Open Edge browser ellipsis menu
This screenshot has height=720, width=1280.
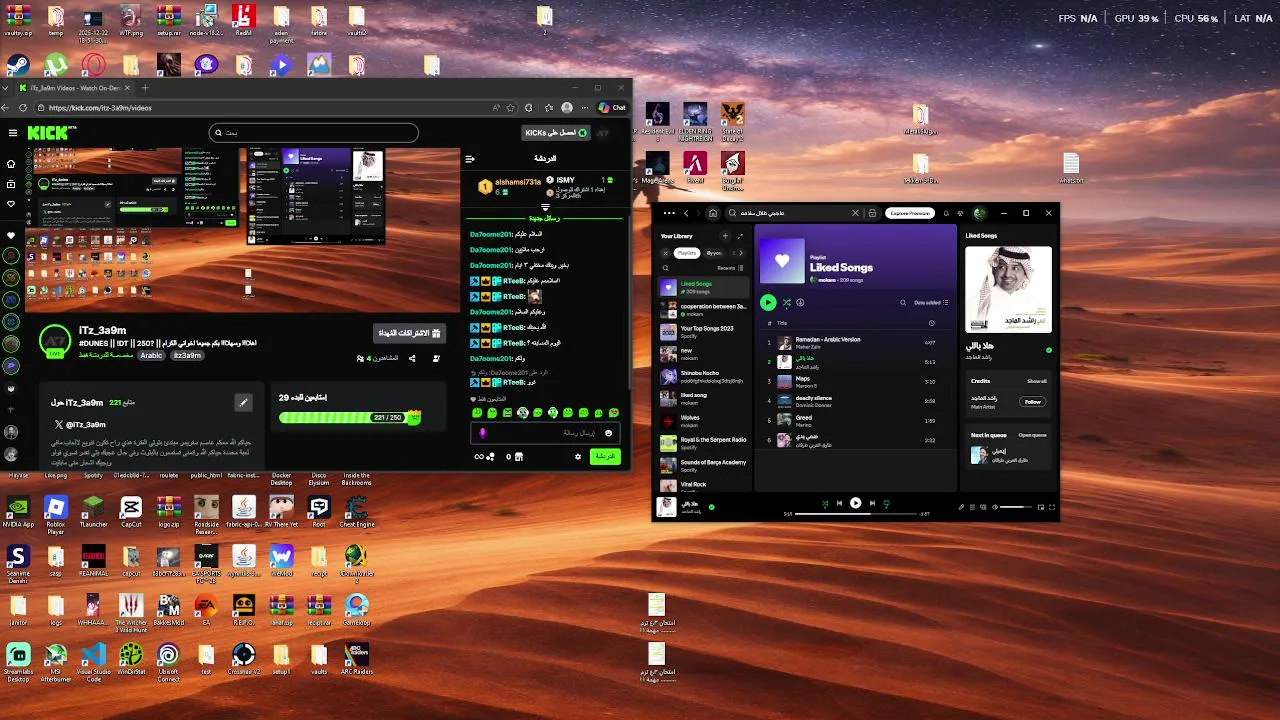tap(585, 108)
